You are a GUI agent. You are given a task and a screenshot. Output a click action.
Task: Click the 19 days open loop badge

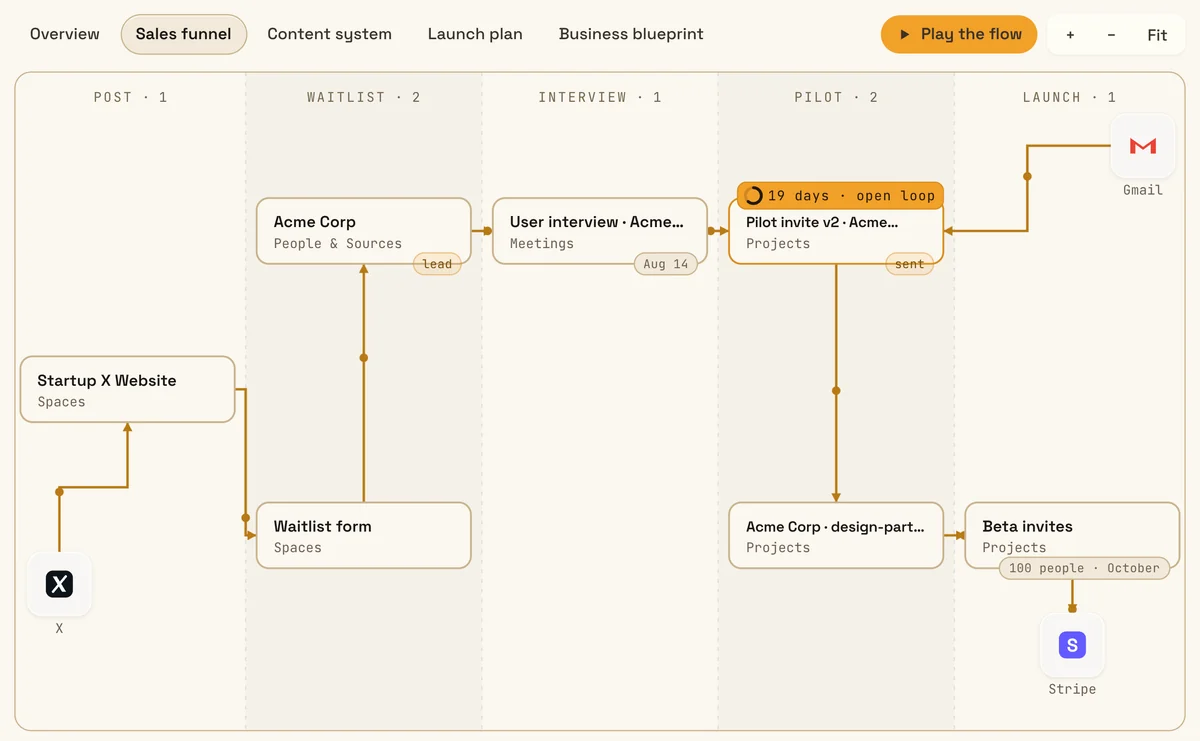(841, 196)
